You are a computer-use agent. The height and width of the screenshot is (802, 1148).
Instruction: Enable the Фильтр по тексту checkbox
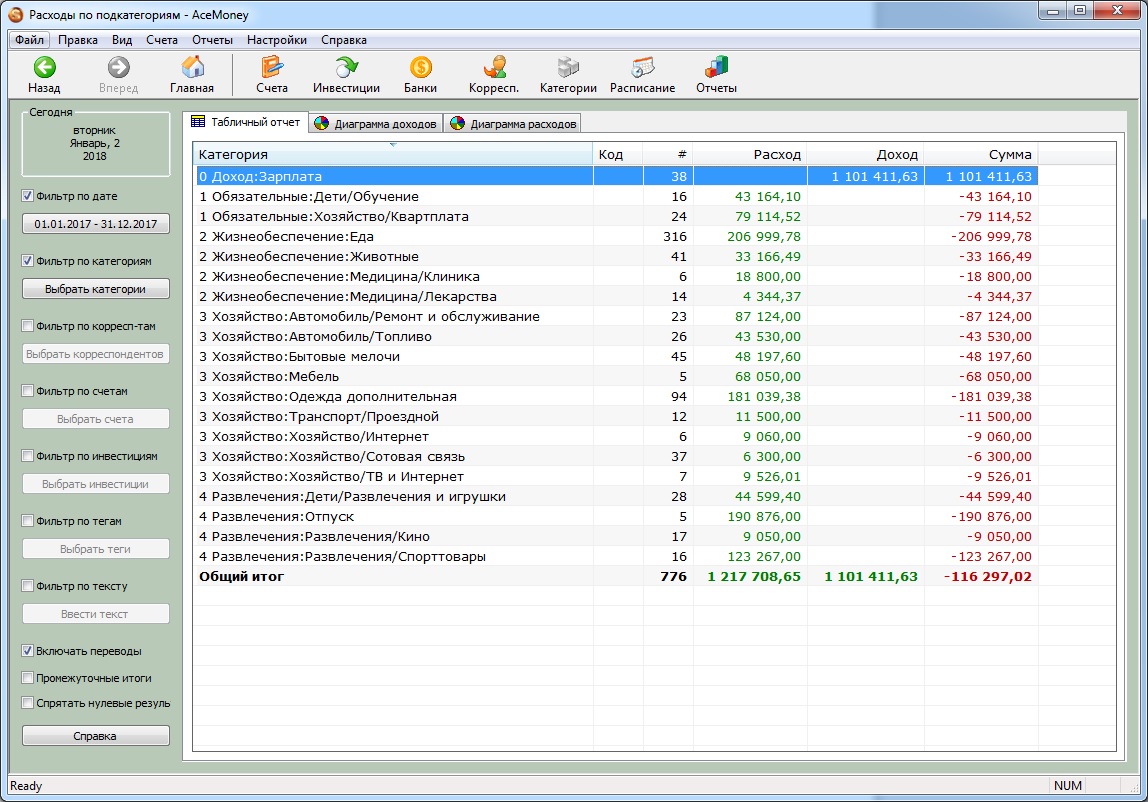coord(28,586)
